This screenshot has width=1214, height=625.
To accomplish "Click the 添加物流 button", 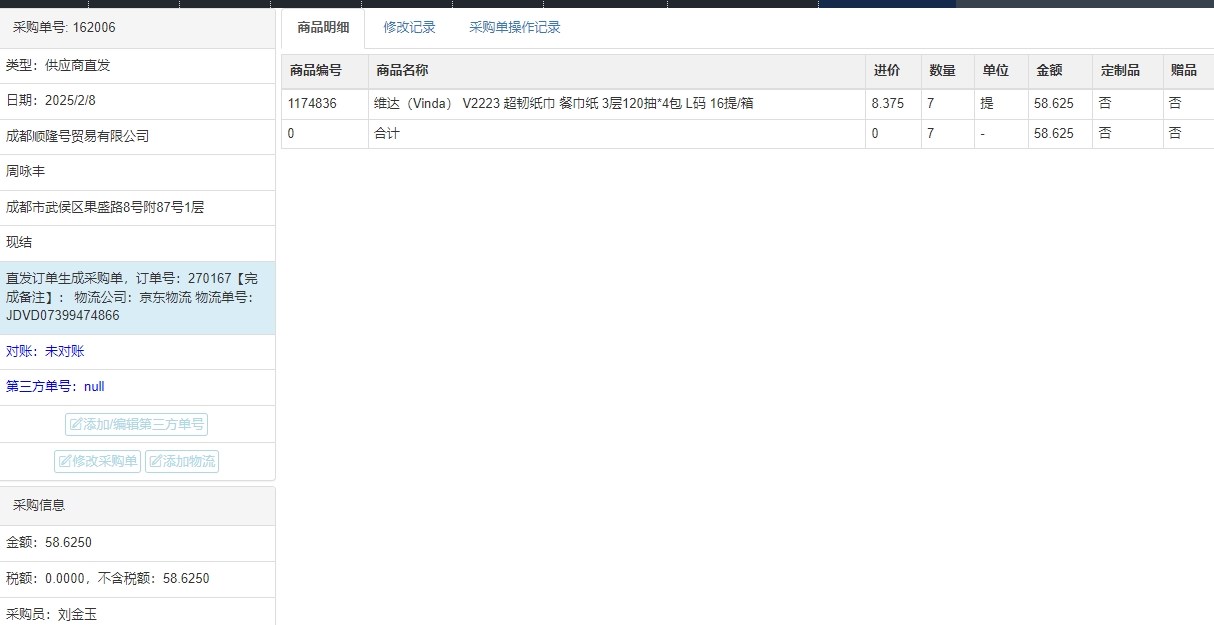I will click(x=181, y=461).
